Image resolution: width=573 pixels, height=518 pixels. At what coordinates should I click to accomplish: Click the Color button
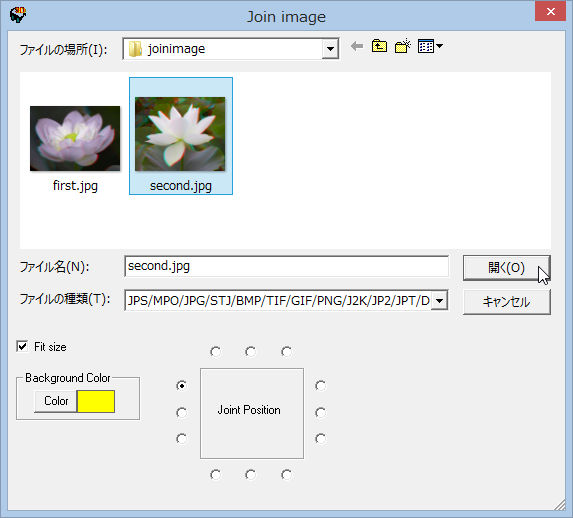pyautogui.click(x=56, y=401)
